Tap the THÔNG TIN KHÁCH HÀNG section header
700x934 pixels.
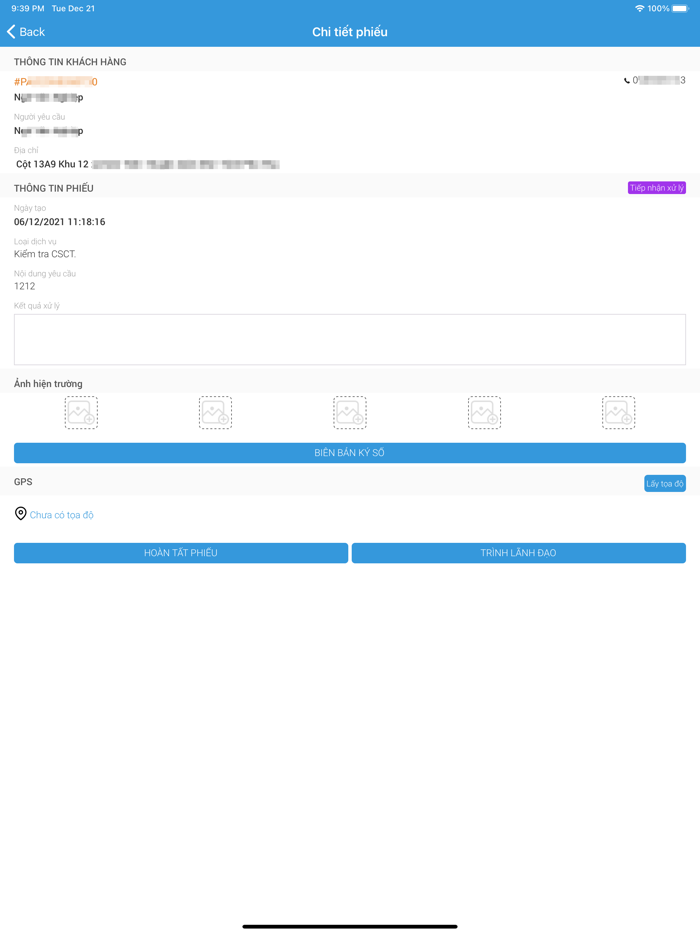(70, 62)
